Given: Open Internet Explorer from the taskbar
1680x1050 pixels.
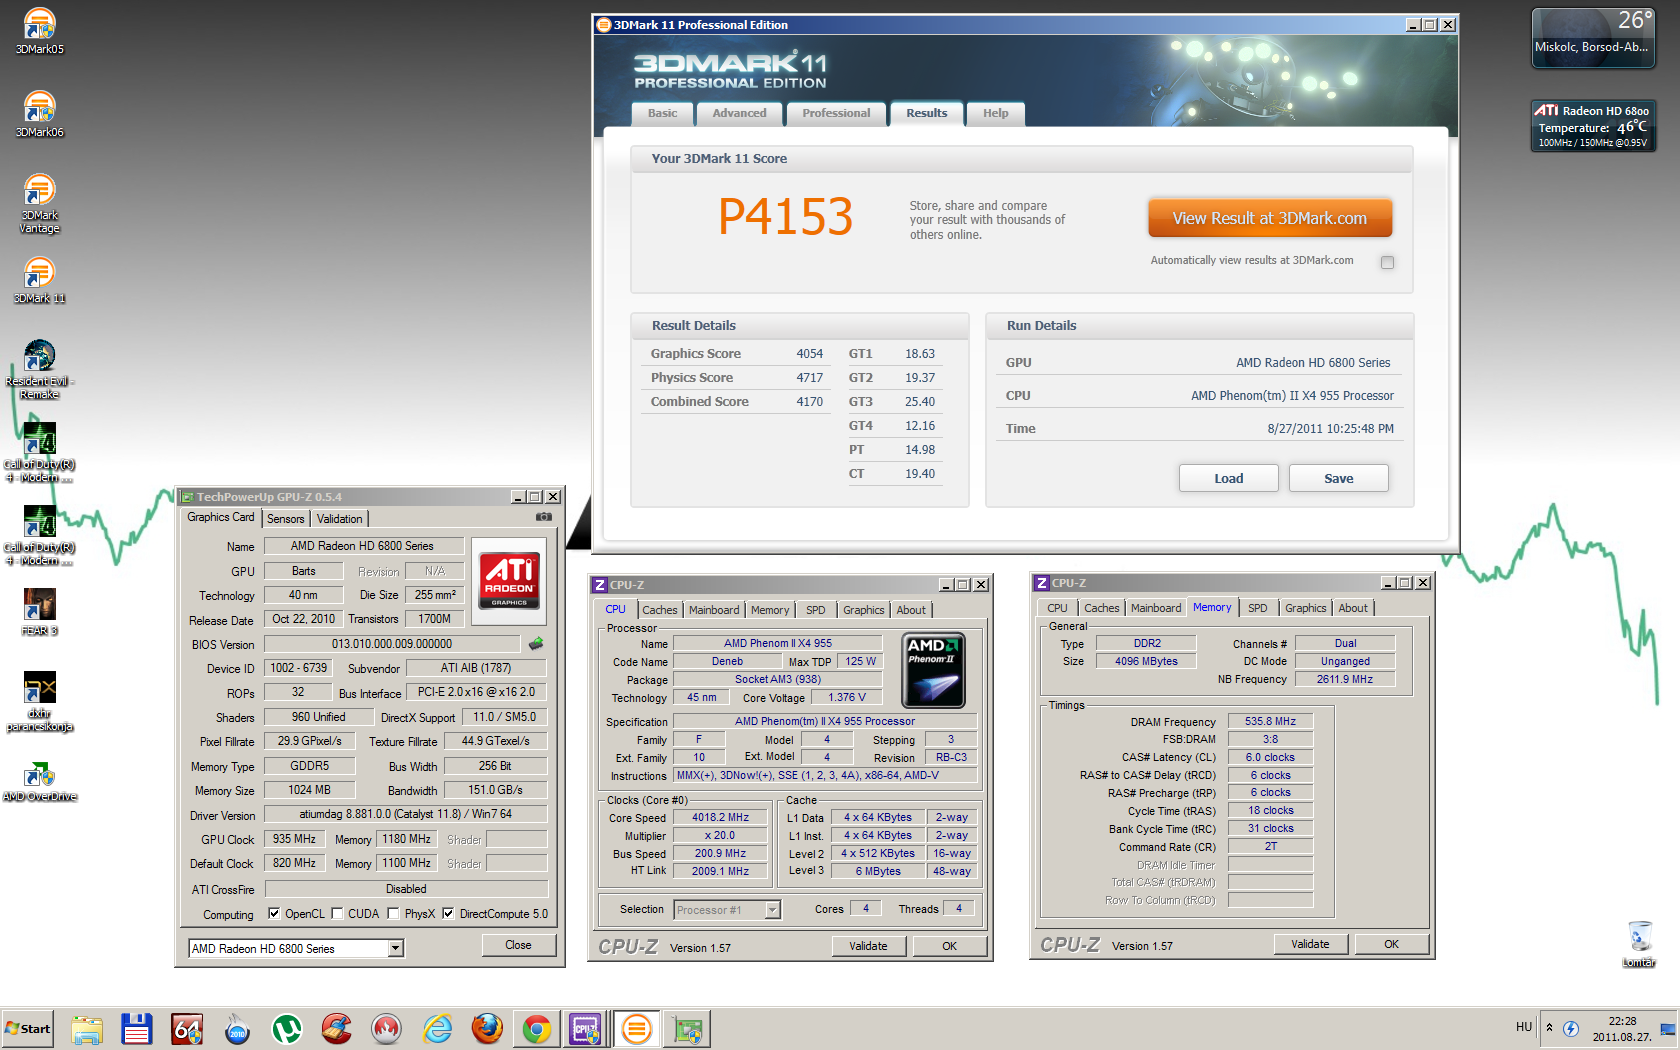Looking at the screenshot, I should point(437,1028).
